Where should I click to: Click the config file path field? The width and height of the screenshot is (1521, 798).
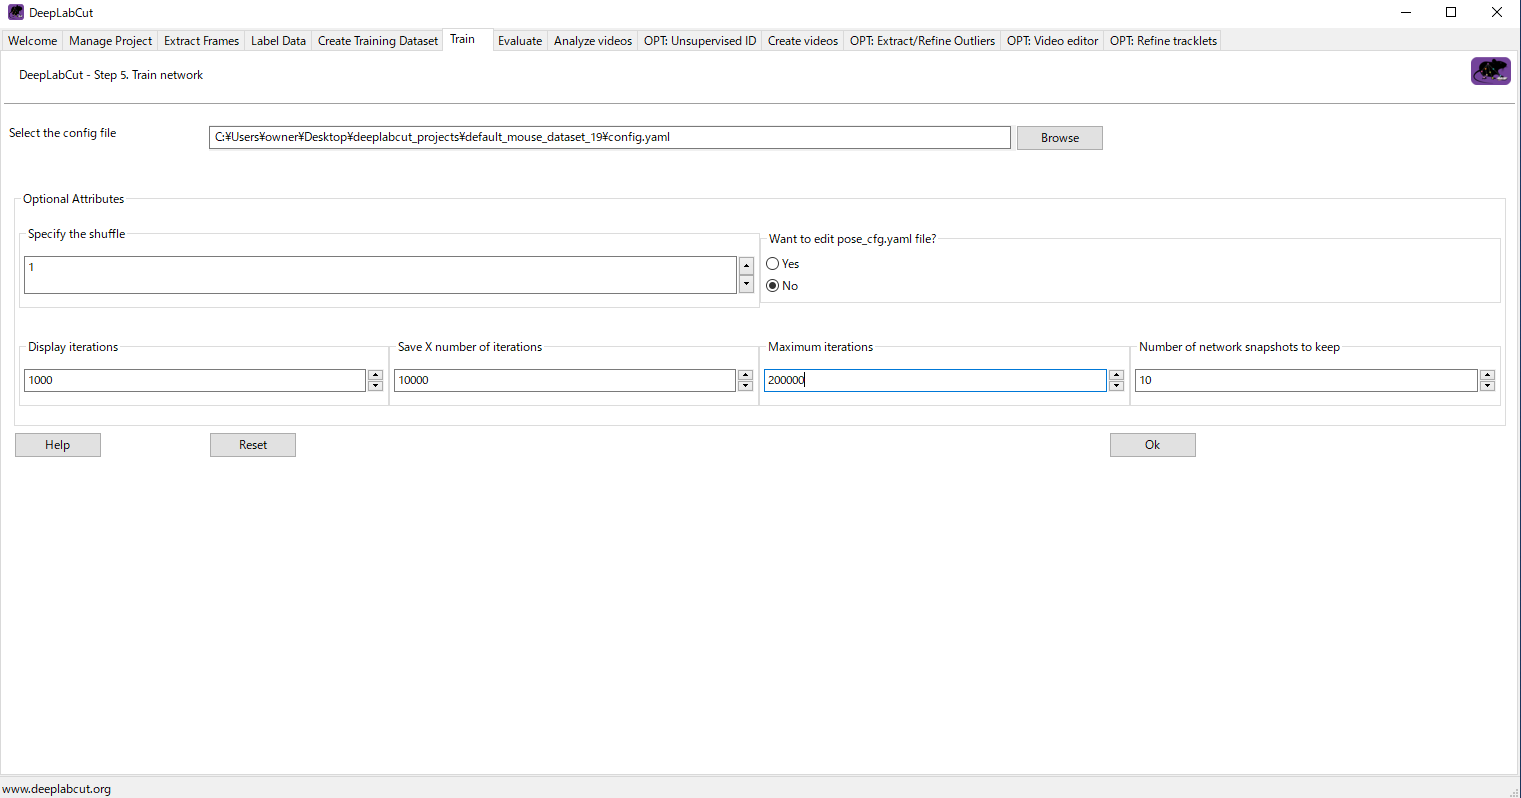click(x=610, y=137)
